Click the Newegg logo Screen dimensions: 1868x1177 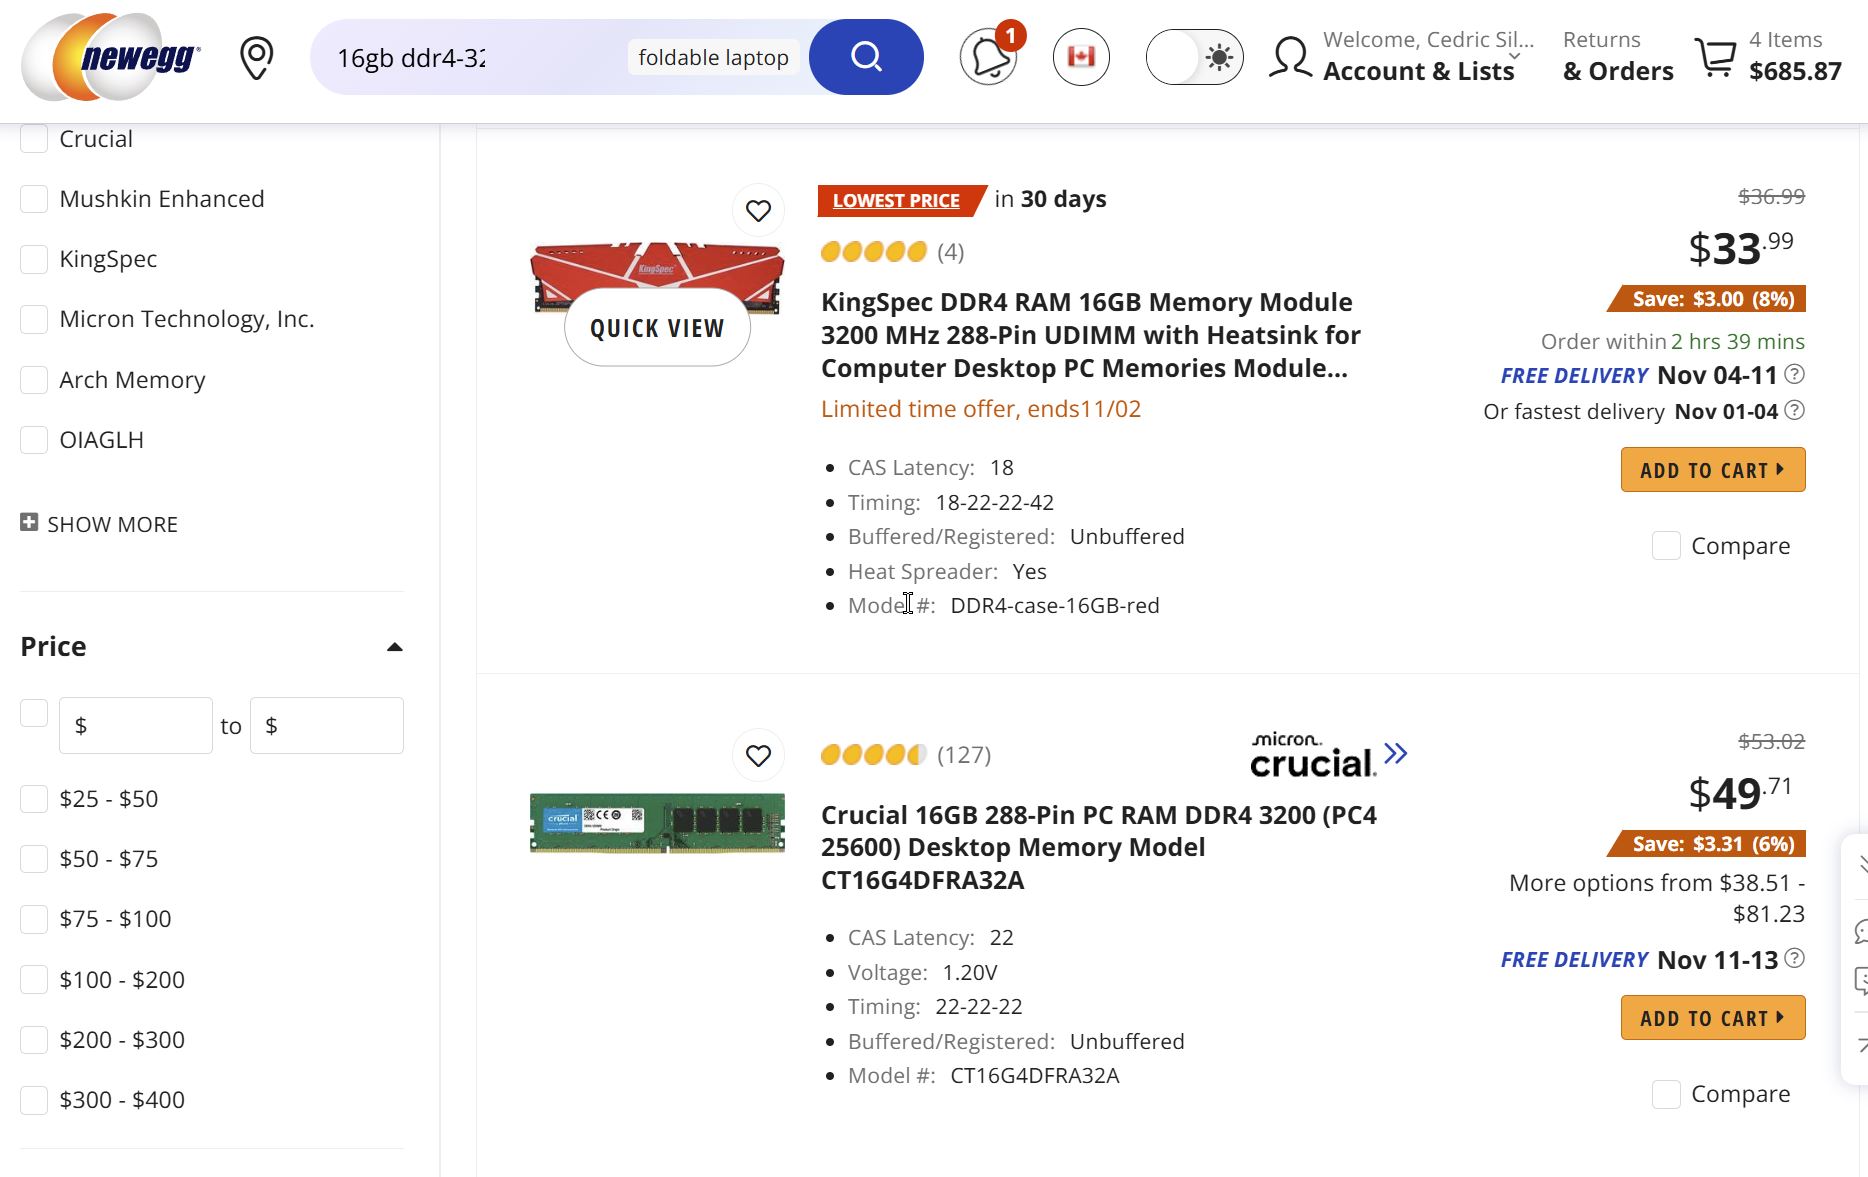(x=112, y=58)
